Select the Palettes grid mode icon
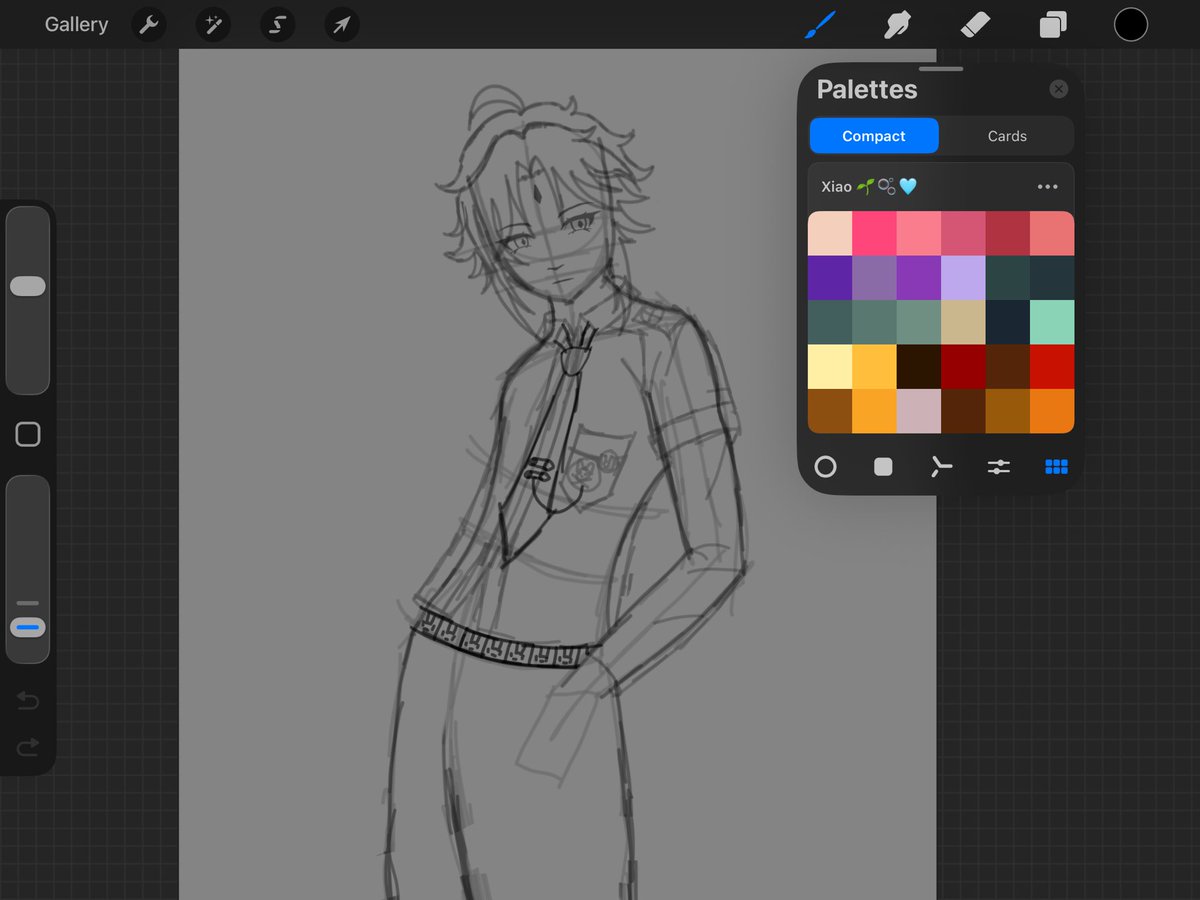Viewport: 1200px width, 900px height. click(x=1056, y=466)
